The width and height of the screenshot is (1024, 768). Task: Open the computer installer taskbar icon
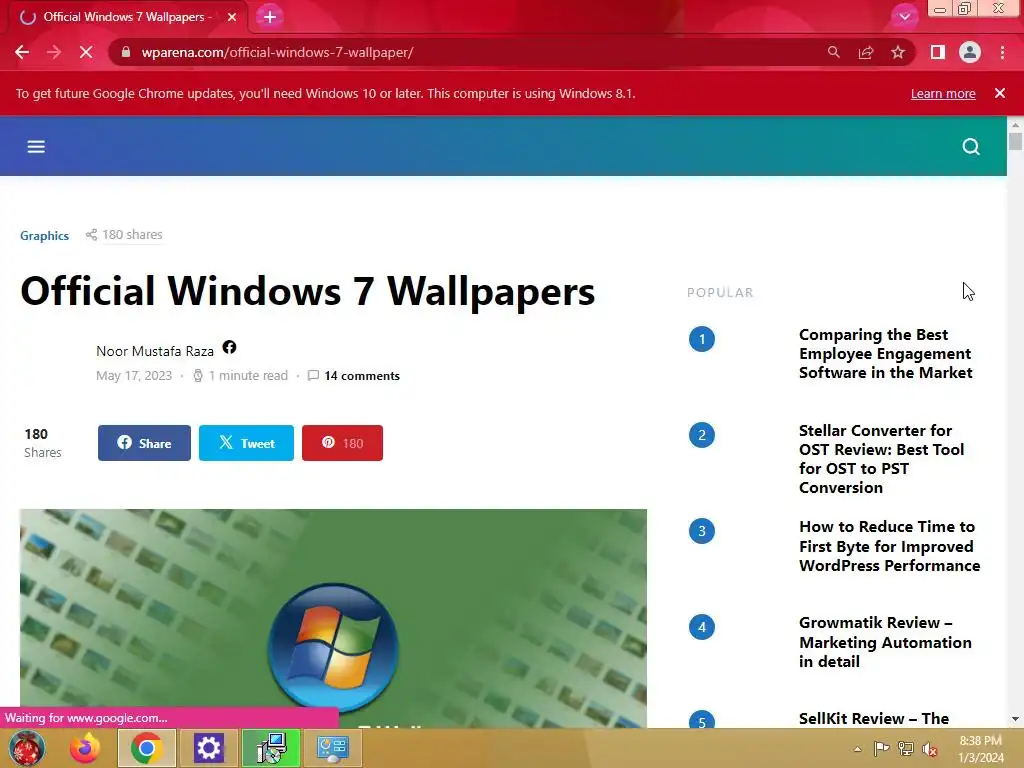[x=270, y=748]
